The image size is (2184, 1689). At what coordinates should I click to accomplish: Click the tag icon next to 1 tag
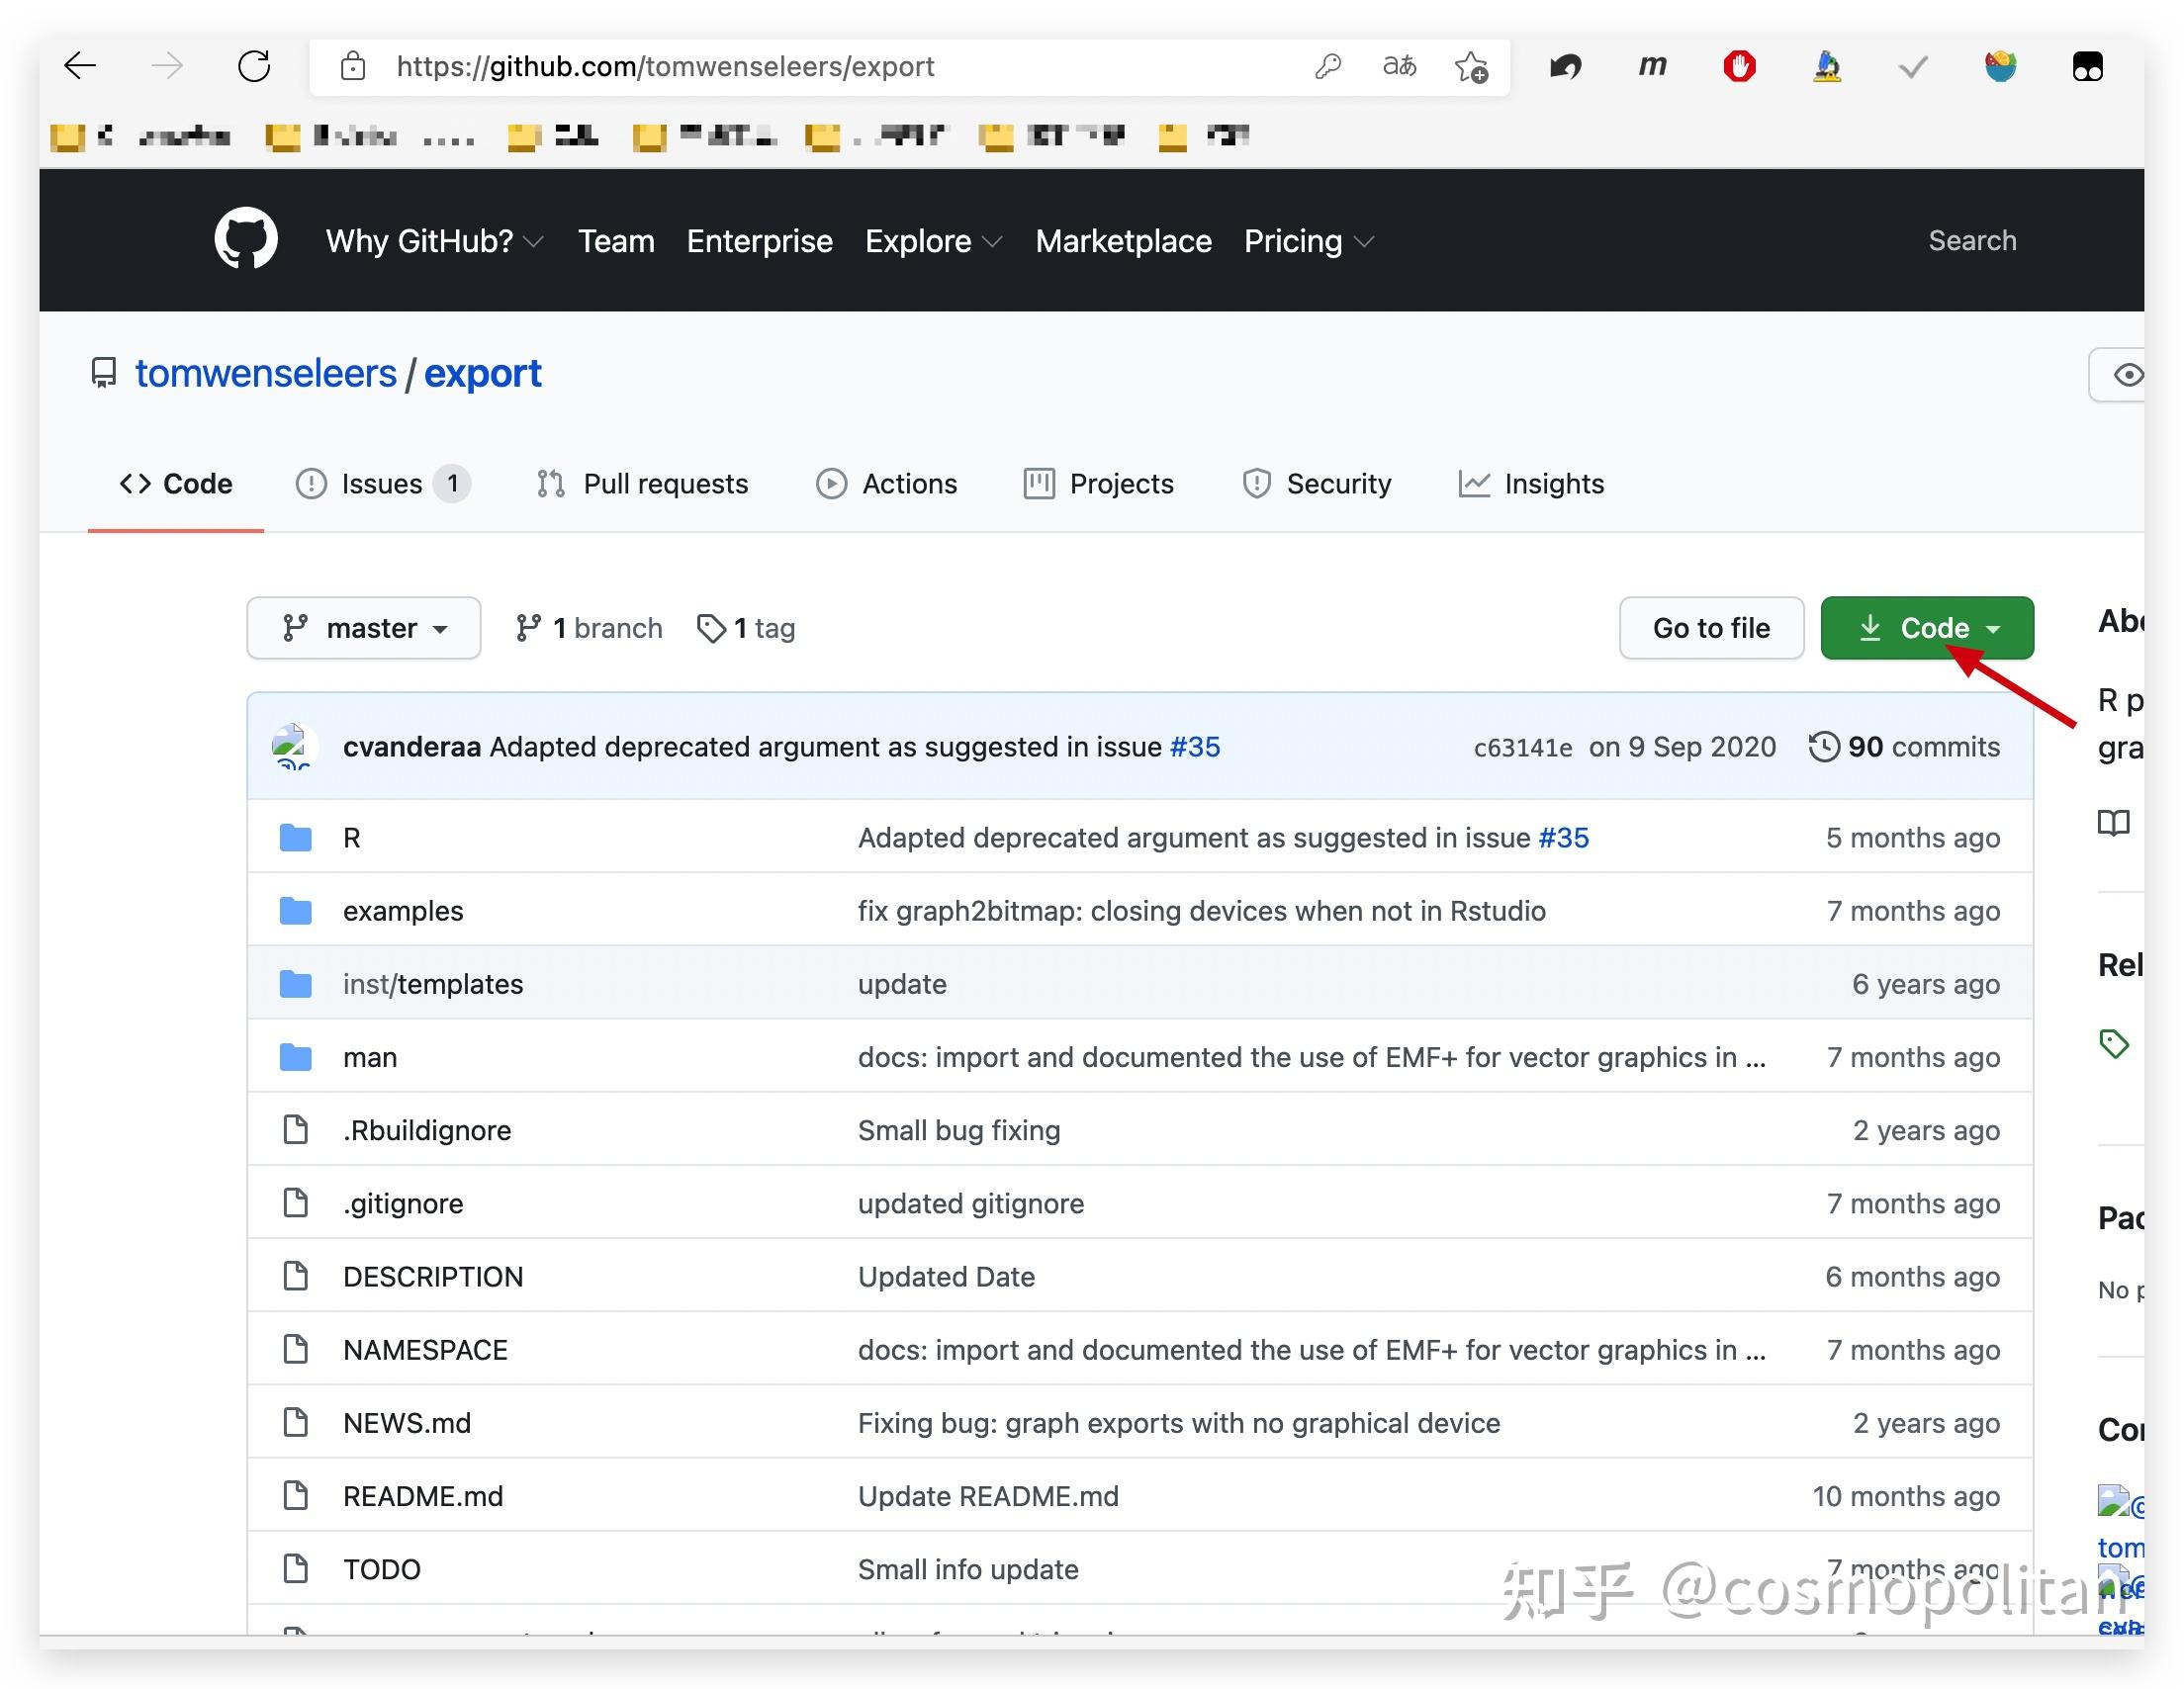pos(710,628)
